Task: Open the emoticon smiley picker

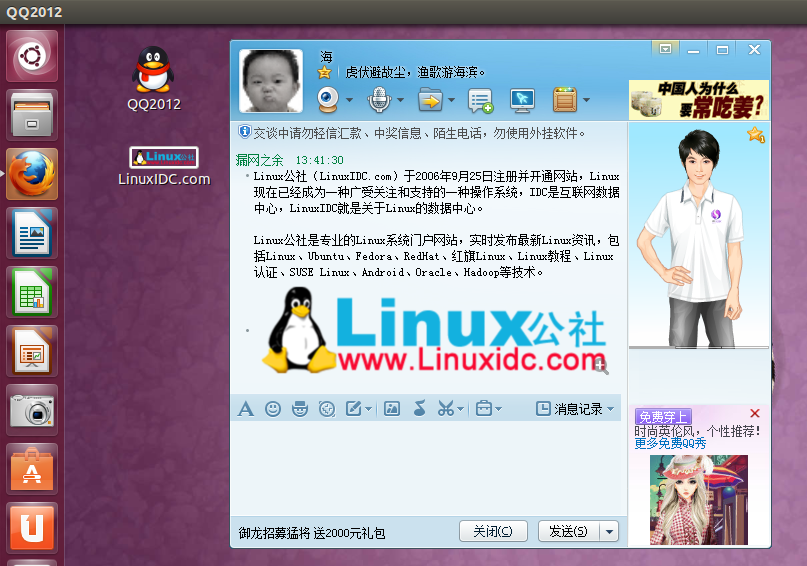Action: [273, 409]
